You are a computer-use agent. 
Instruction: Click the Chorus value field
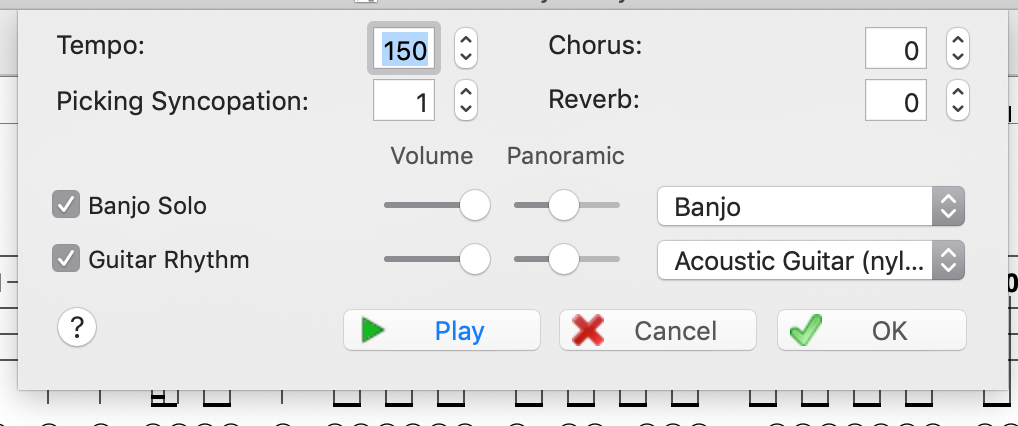coord(895,49)
